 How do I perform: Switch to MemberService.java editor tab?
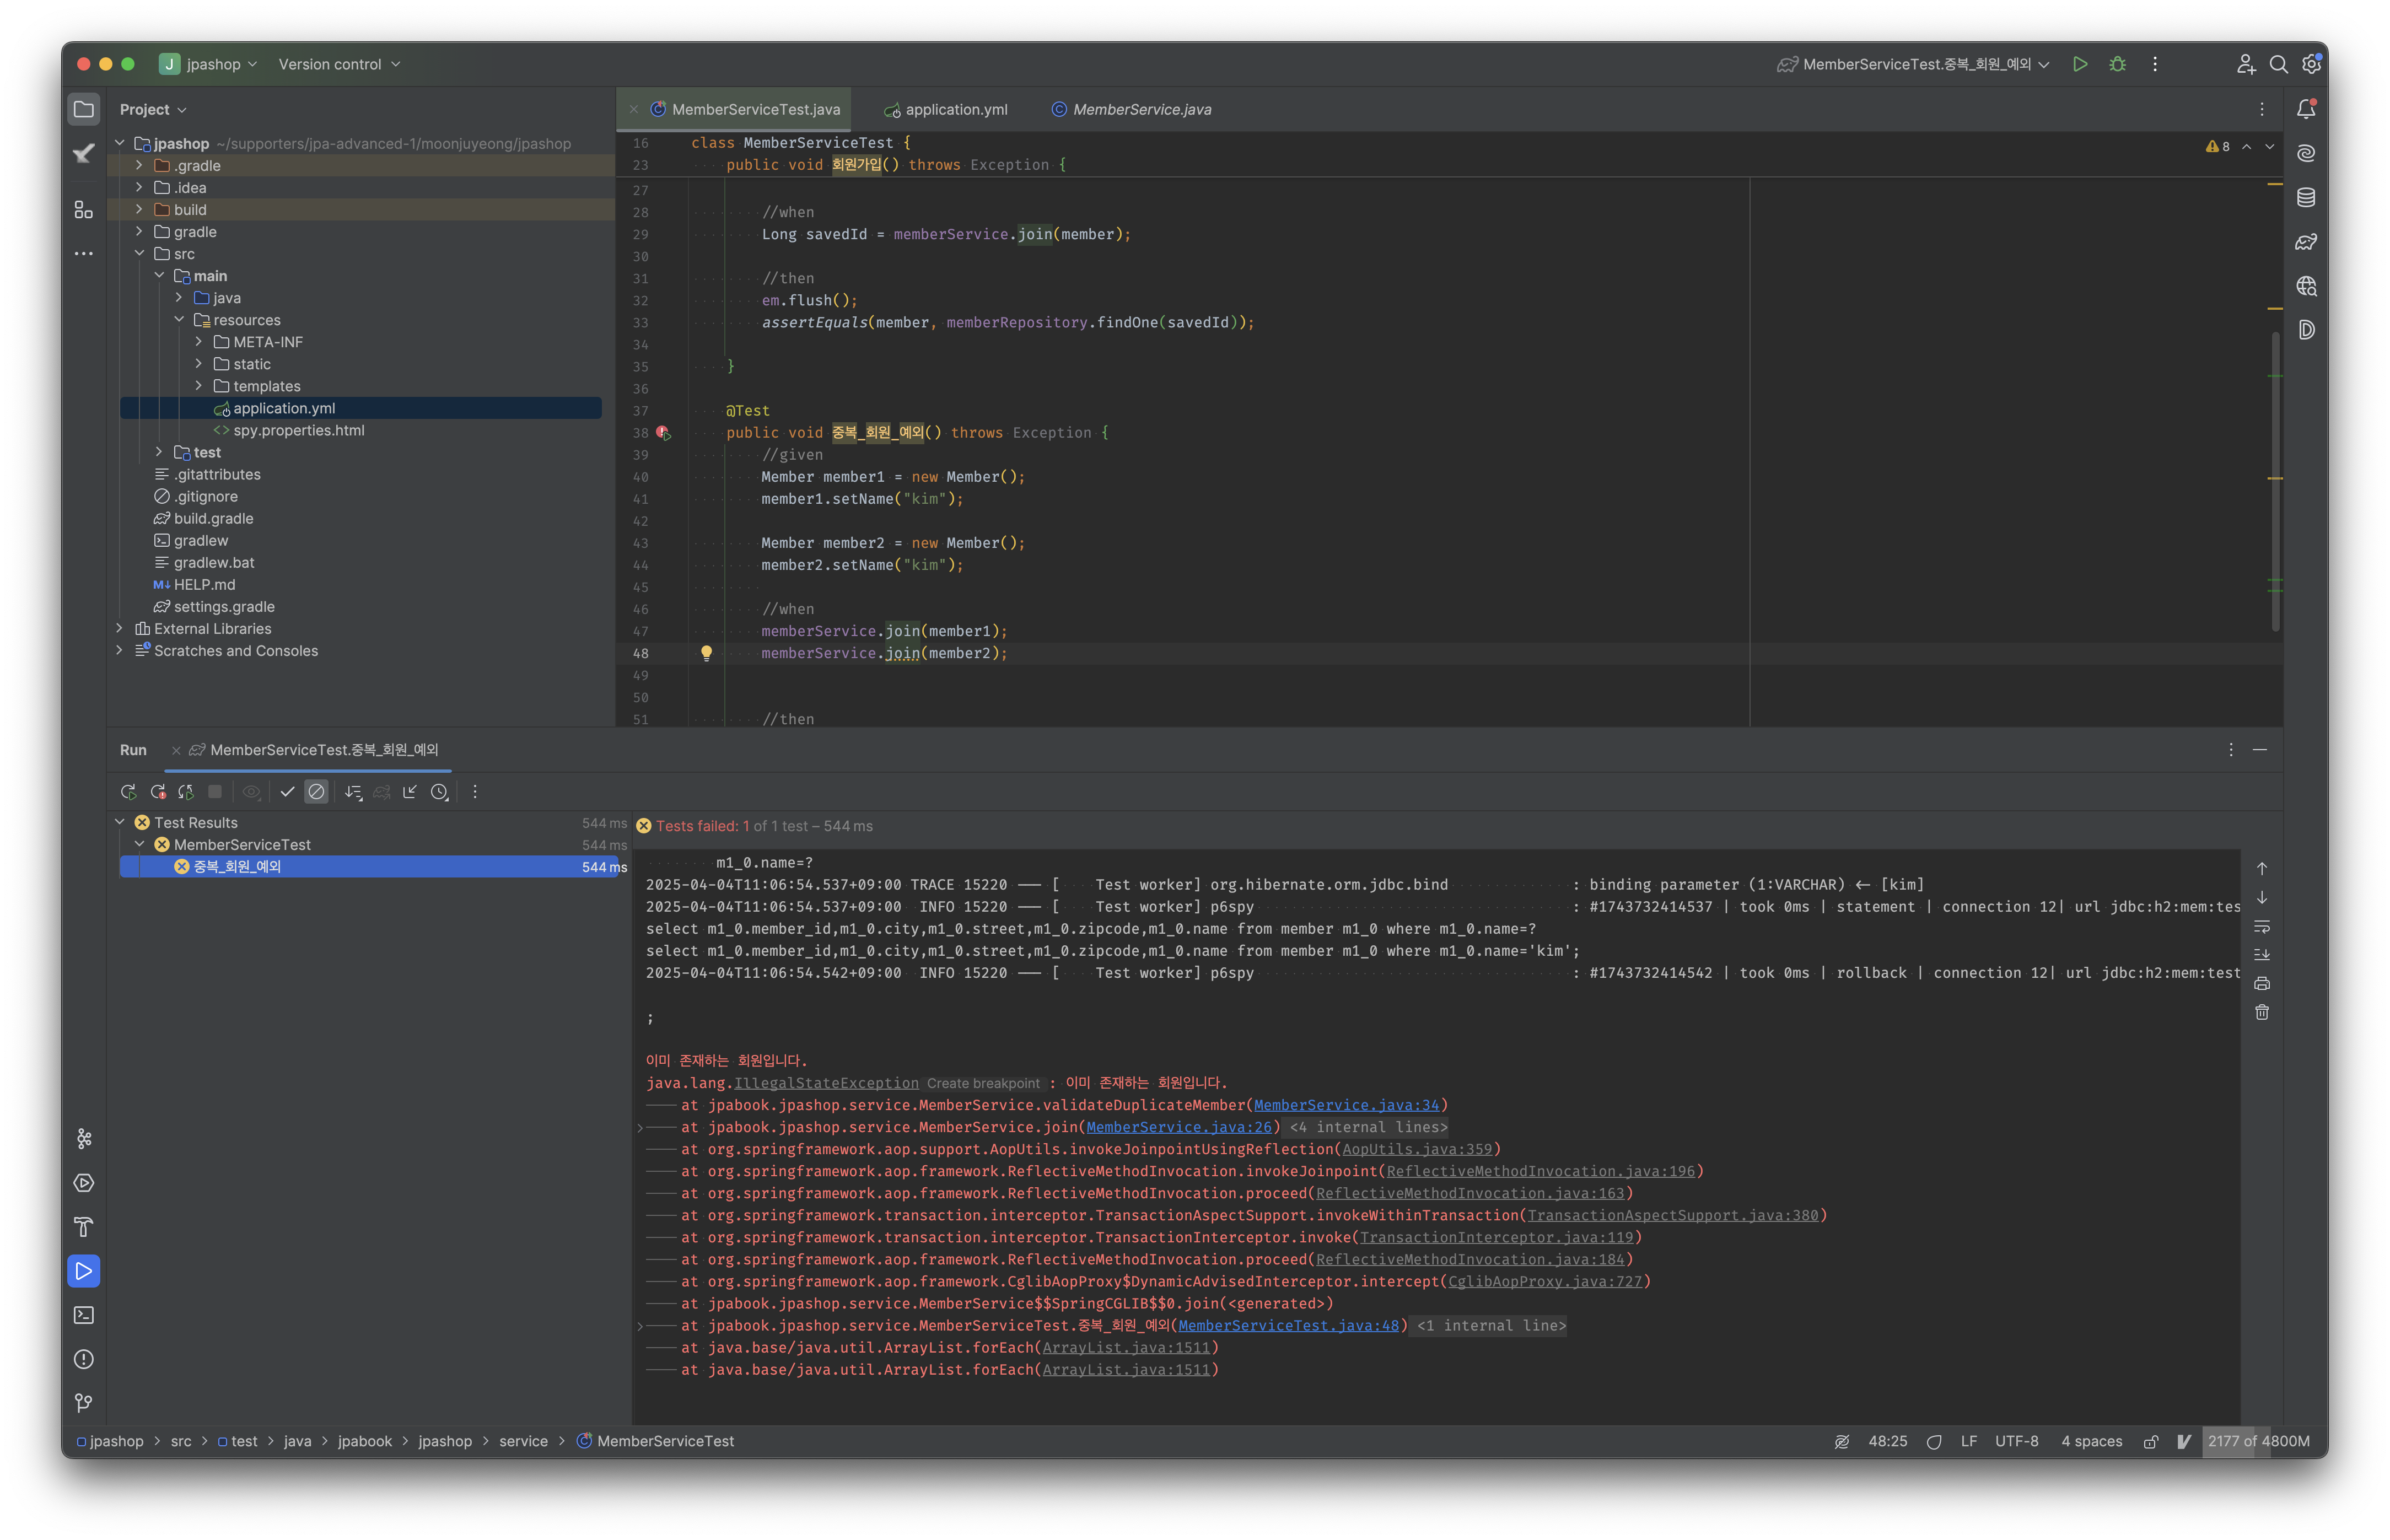pos(1131,109)
